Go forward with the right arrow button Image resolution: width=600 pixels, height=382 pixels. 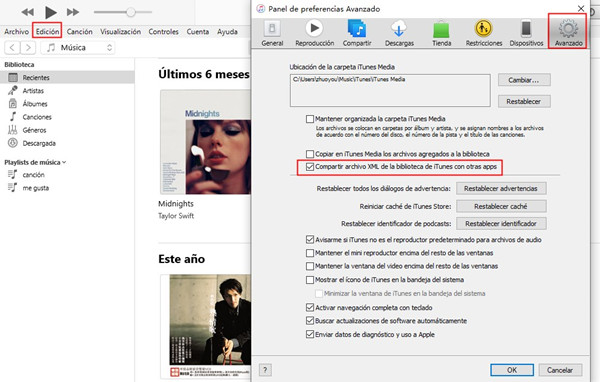28,47
